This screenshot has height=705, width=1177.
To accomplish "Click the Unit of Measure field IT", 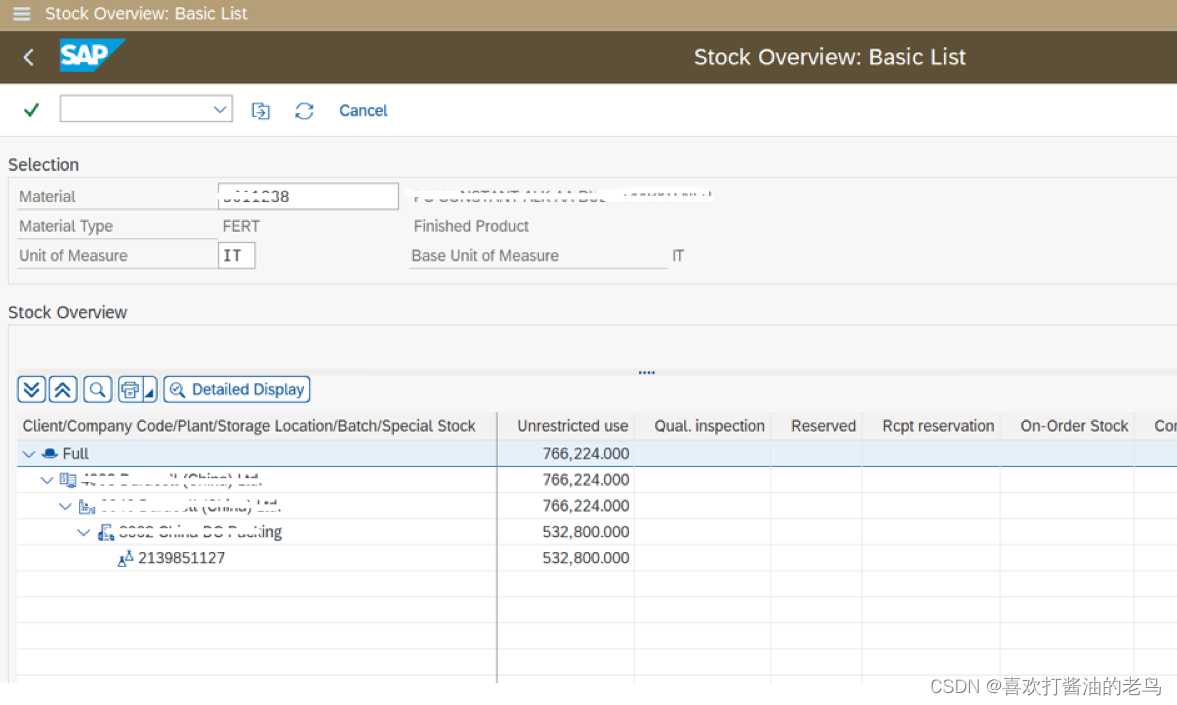I will click(236, 255).
